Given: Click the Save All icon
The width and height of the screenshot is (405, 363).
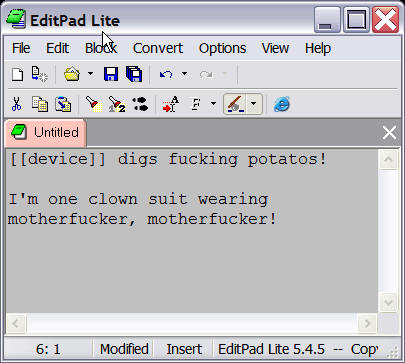Looking at the screenshot, I should click(134, 74).
